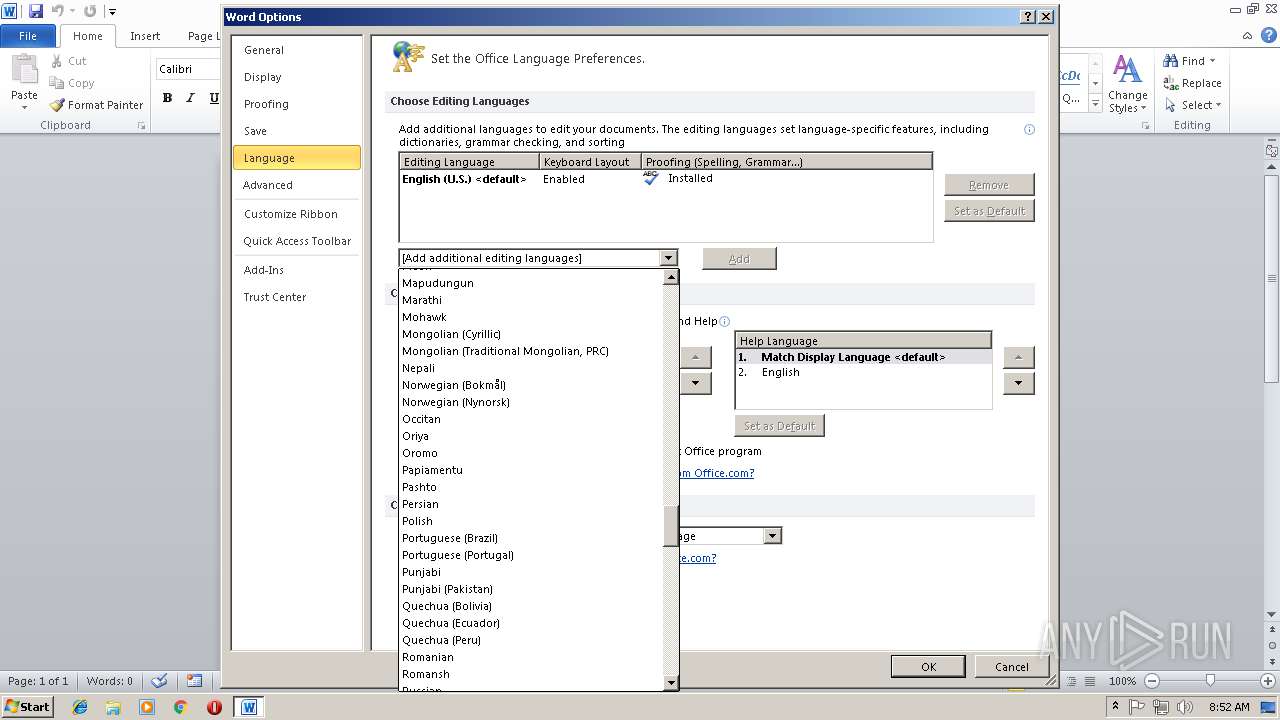
Task: Click the Copy icon in Clipboard group
Action: click(57, 83)
